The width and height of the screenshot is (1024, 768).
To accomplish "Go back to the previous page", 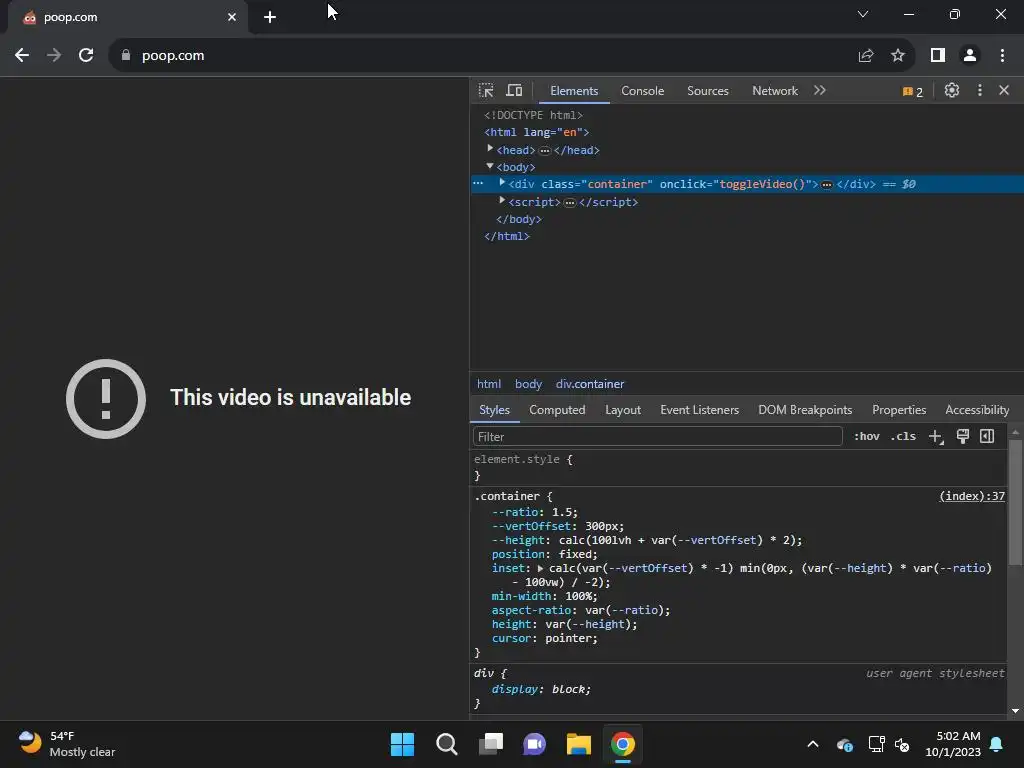I will tap(22, 56).
